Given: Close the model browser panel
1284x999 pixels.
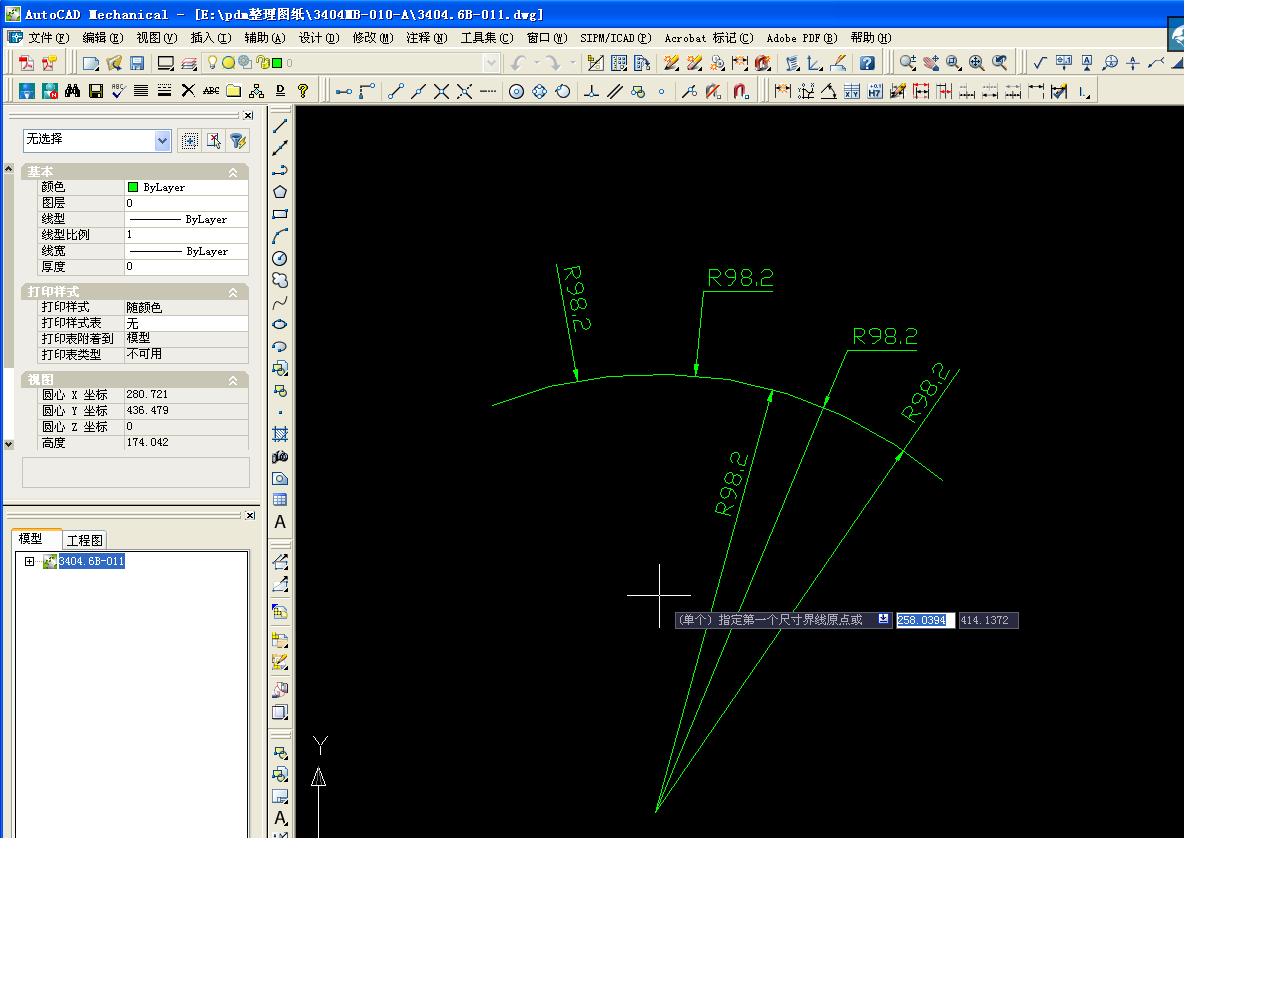Looking at the screenshot, I should point(250,516).
